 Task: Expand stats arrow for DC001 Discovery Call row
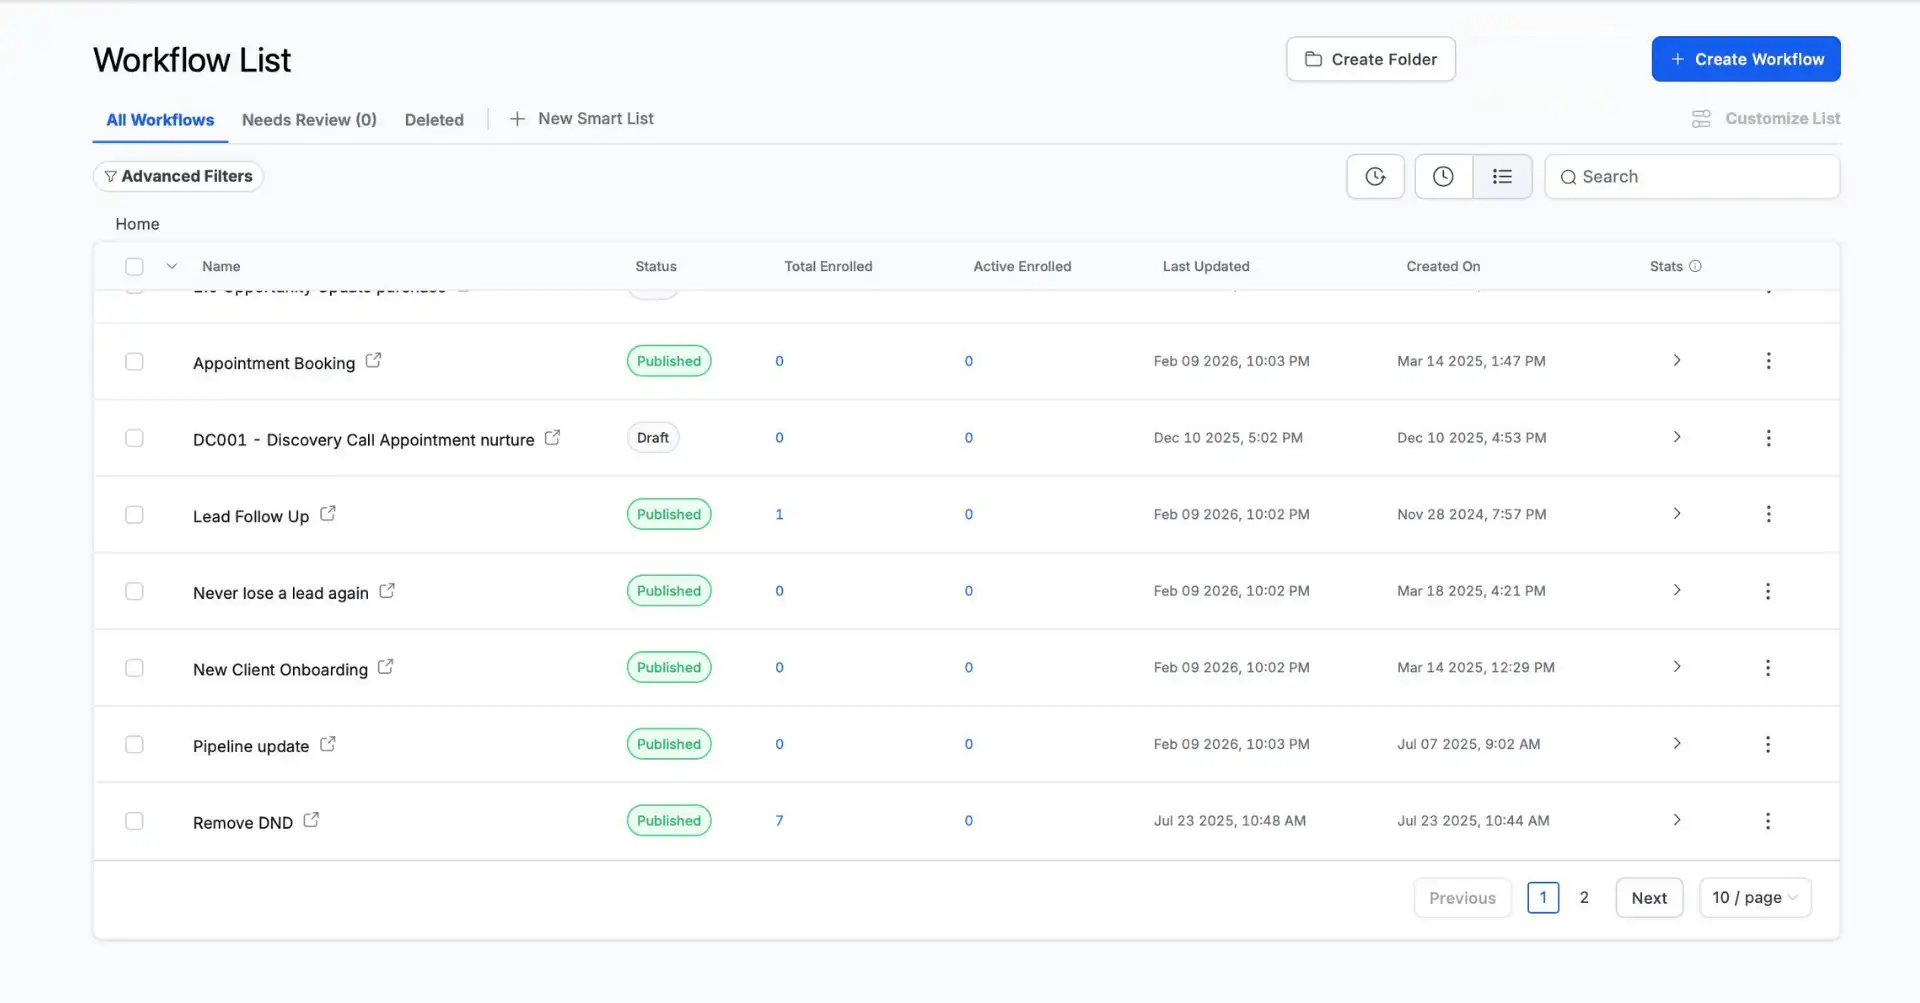point(1676,437)
